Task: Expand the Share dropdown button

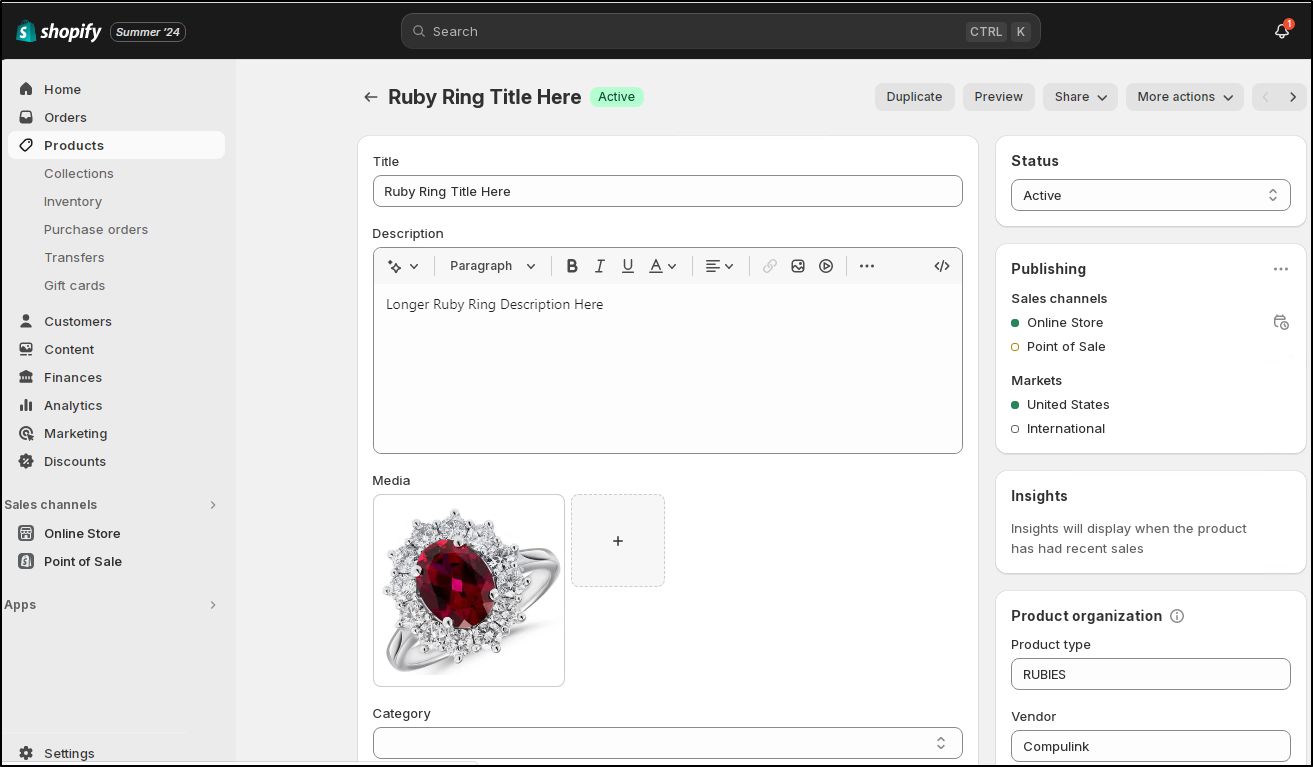Action: [1080, 97]
